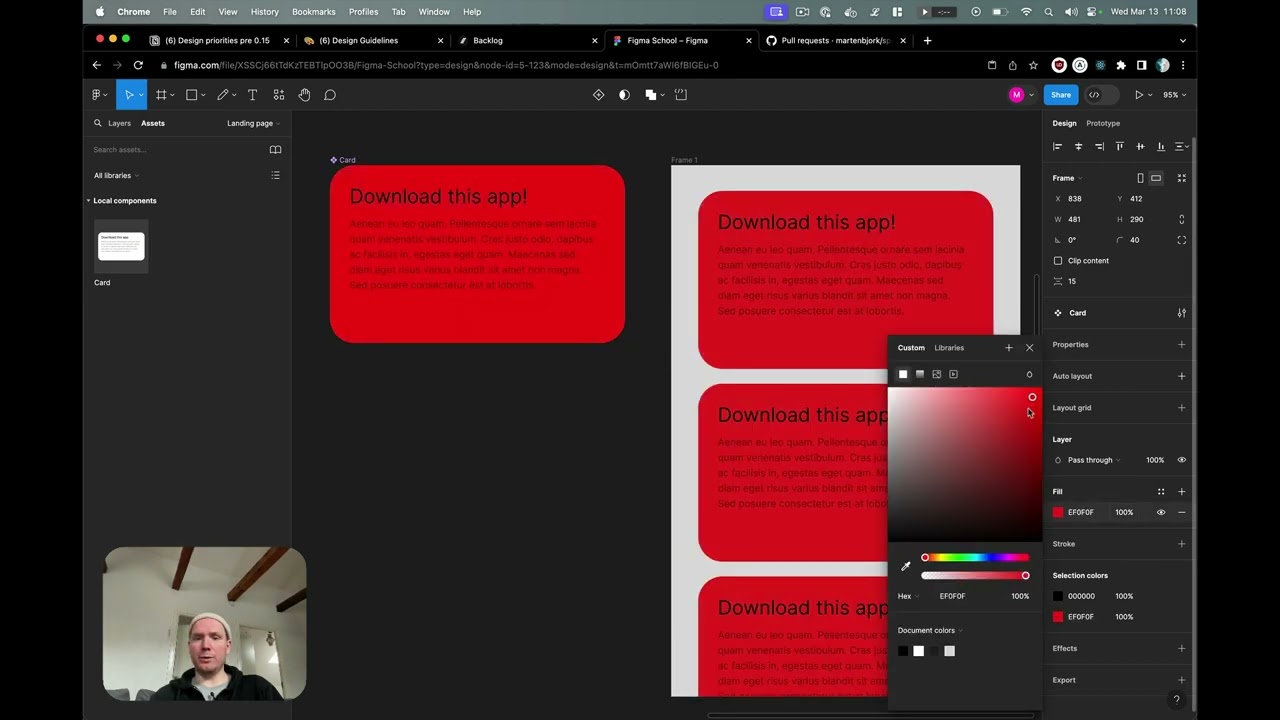Screen dimensions: 1280x720
Task: Click the crop/slice toolbar icon
Action: click(681, 95)
